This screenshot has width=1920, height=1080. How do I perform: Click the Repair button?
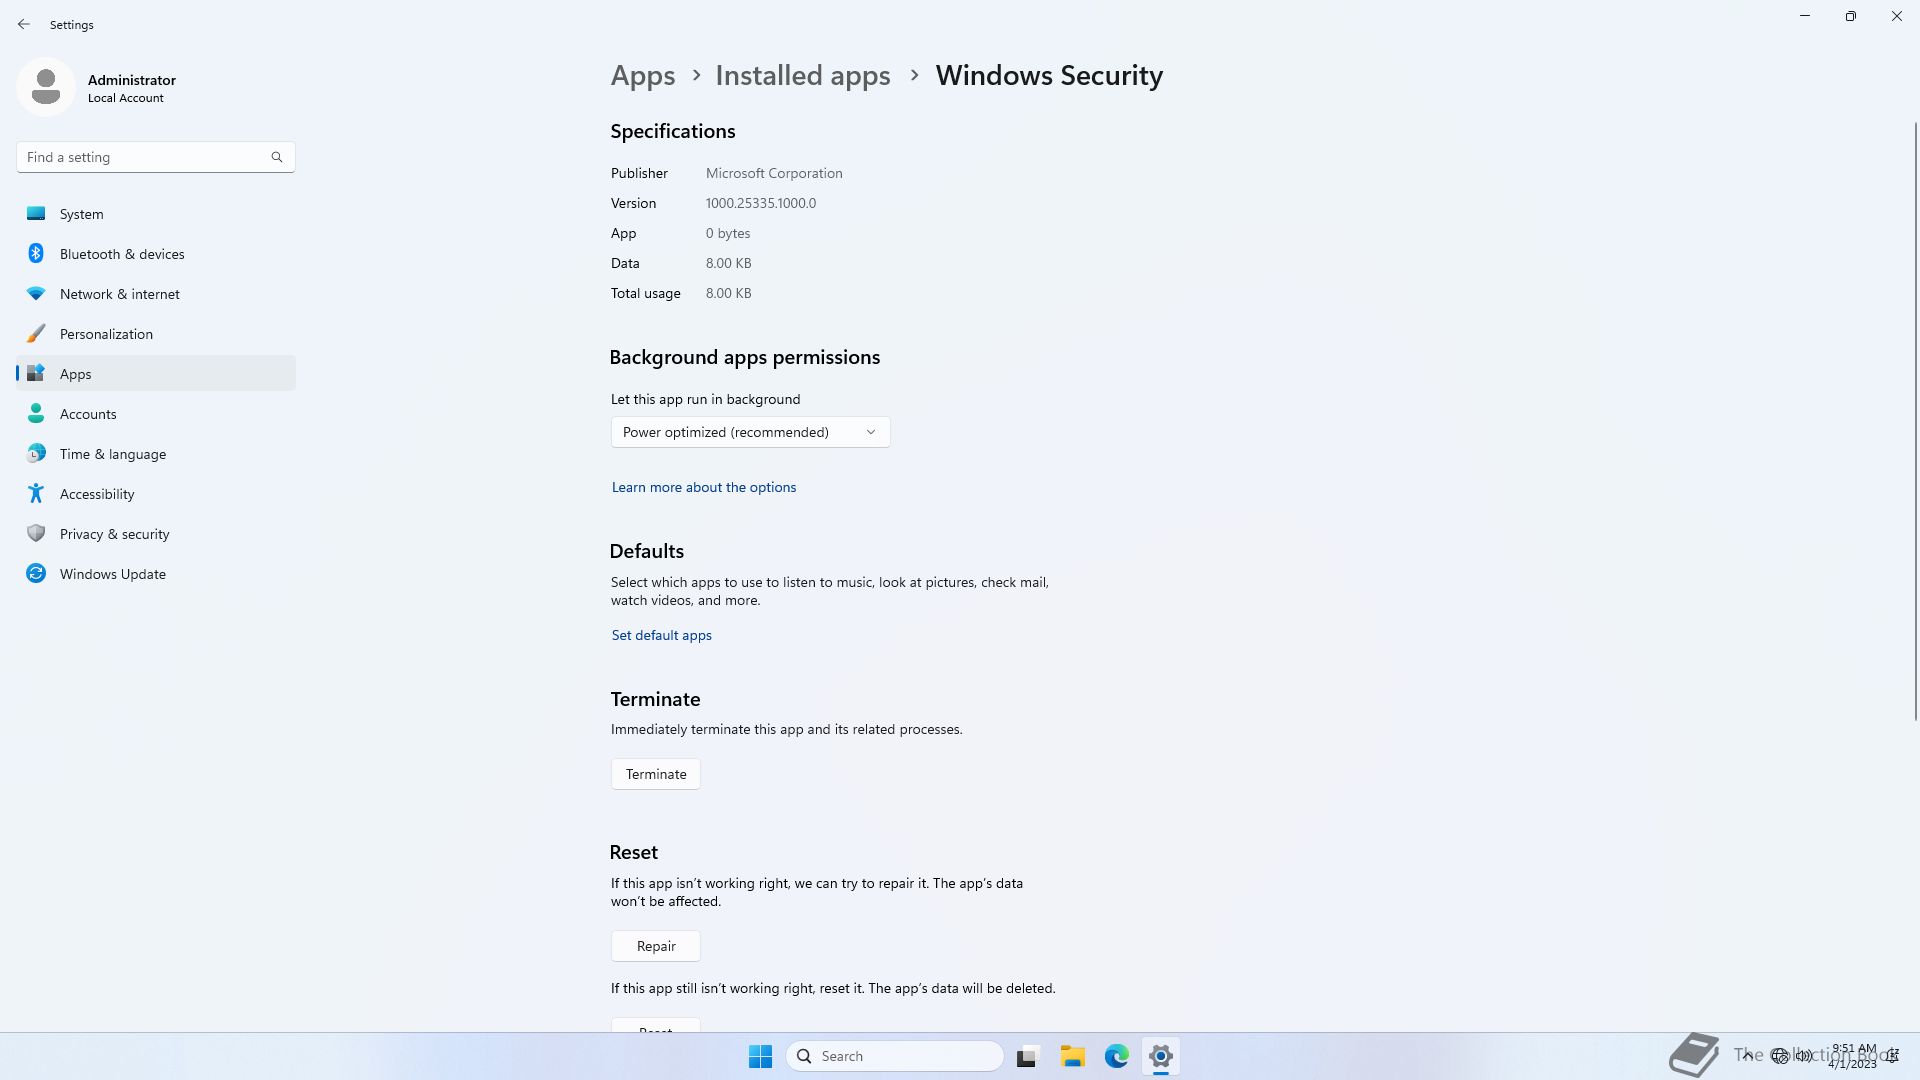coord(656,946)
